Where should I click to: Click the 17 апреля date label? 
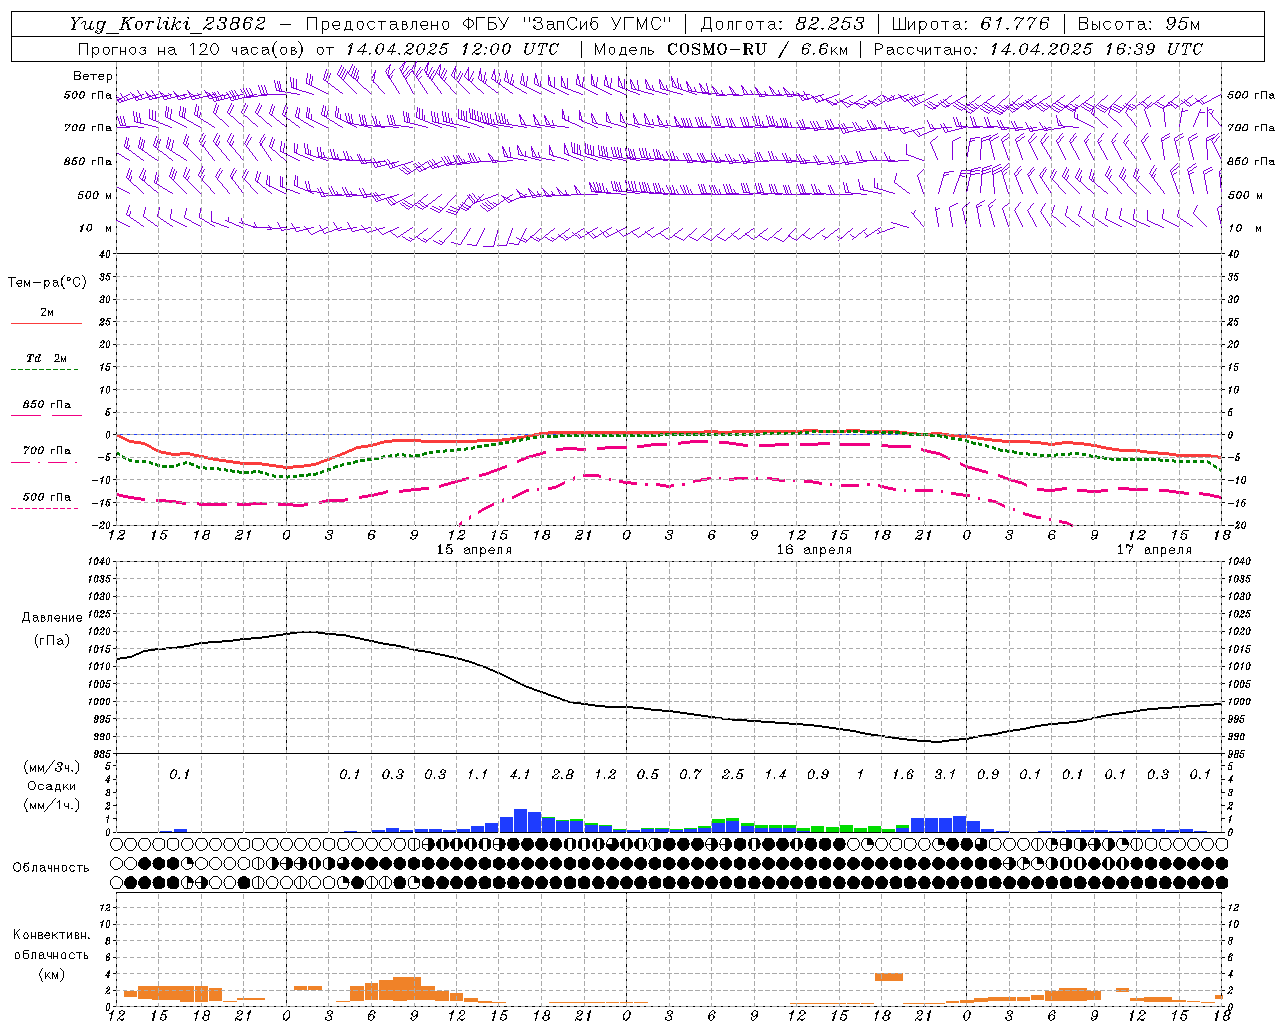tap(1154, 550)
